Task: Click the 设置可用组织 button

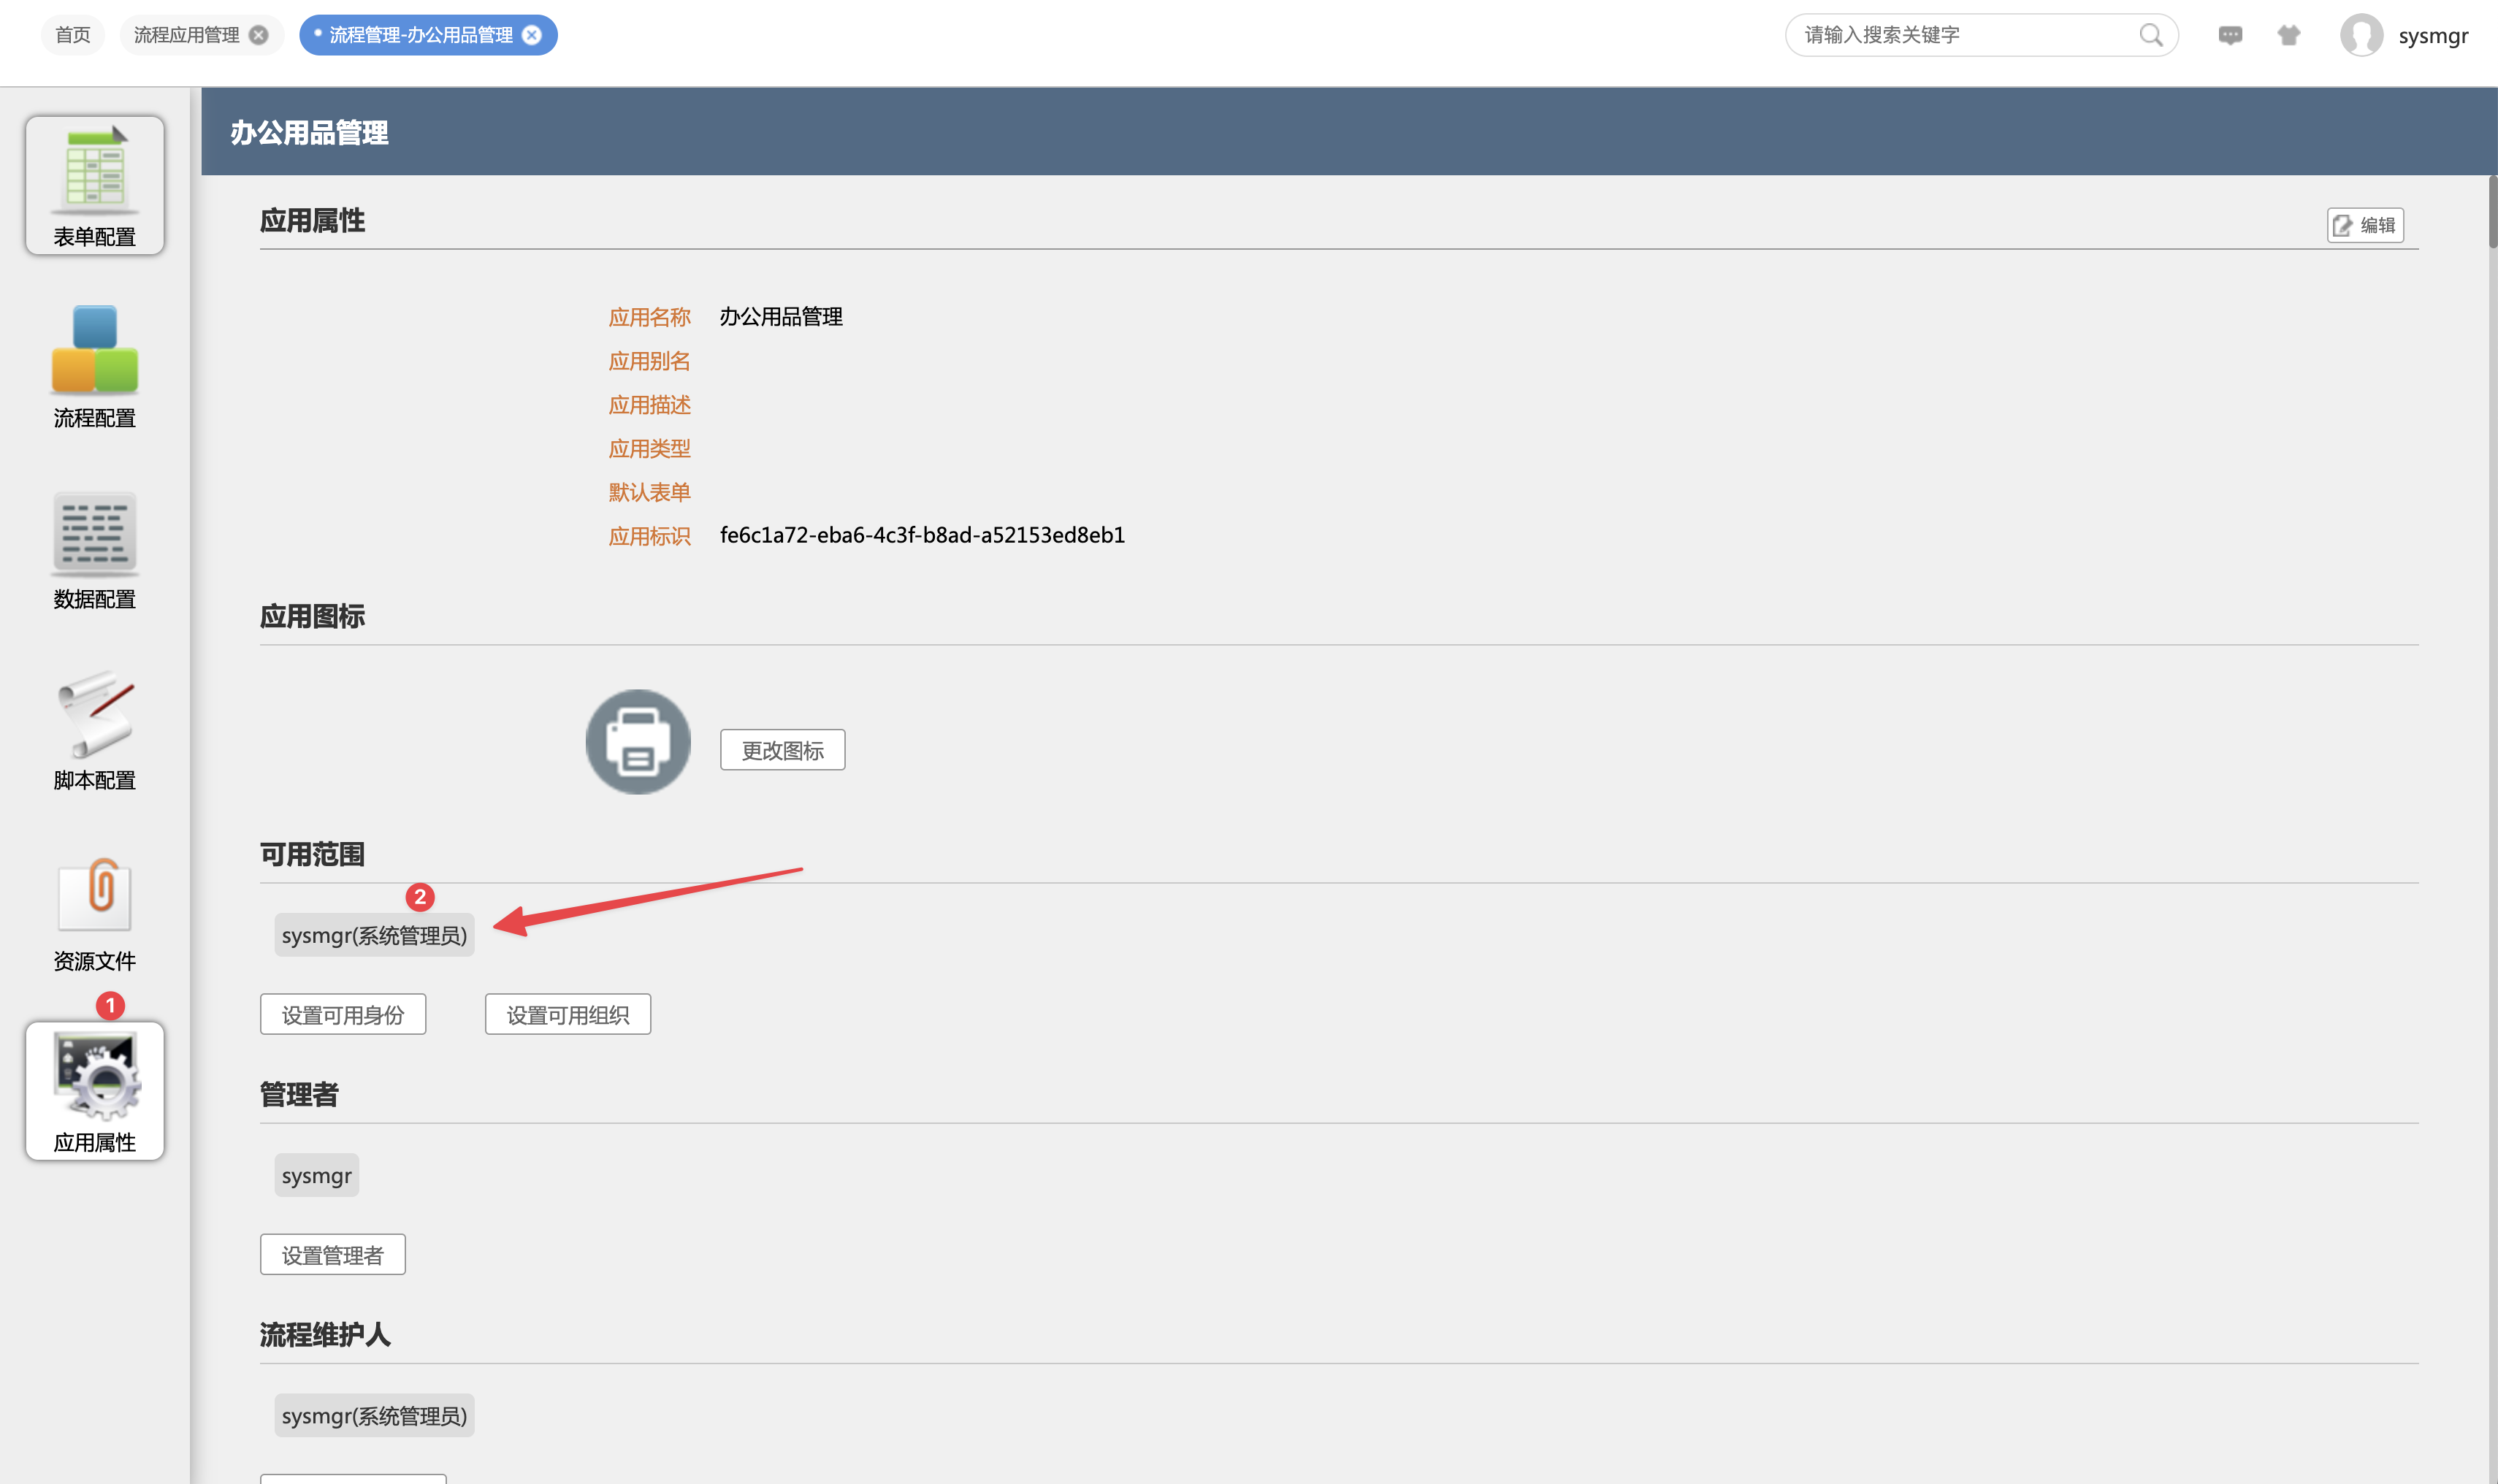Action: pyautogui.click(x=568, y=1015)
